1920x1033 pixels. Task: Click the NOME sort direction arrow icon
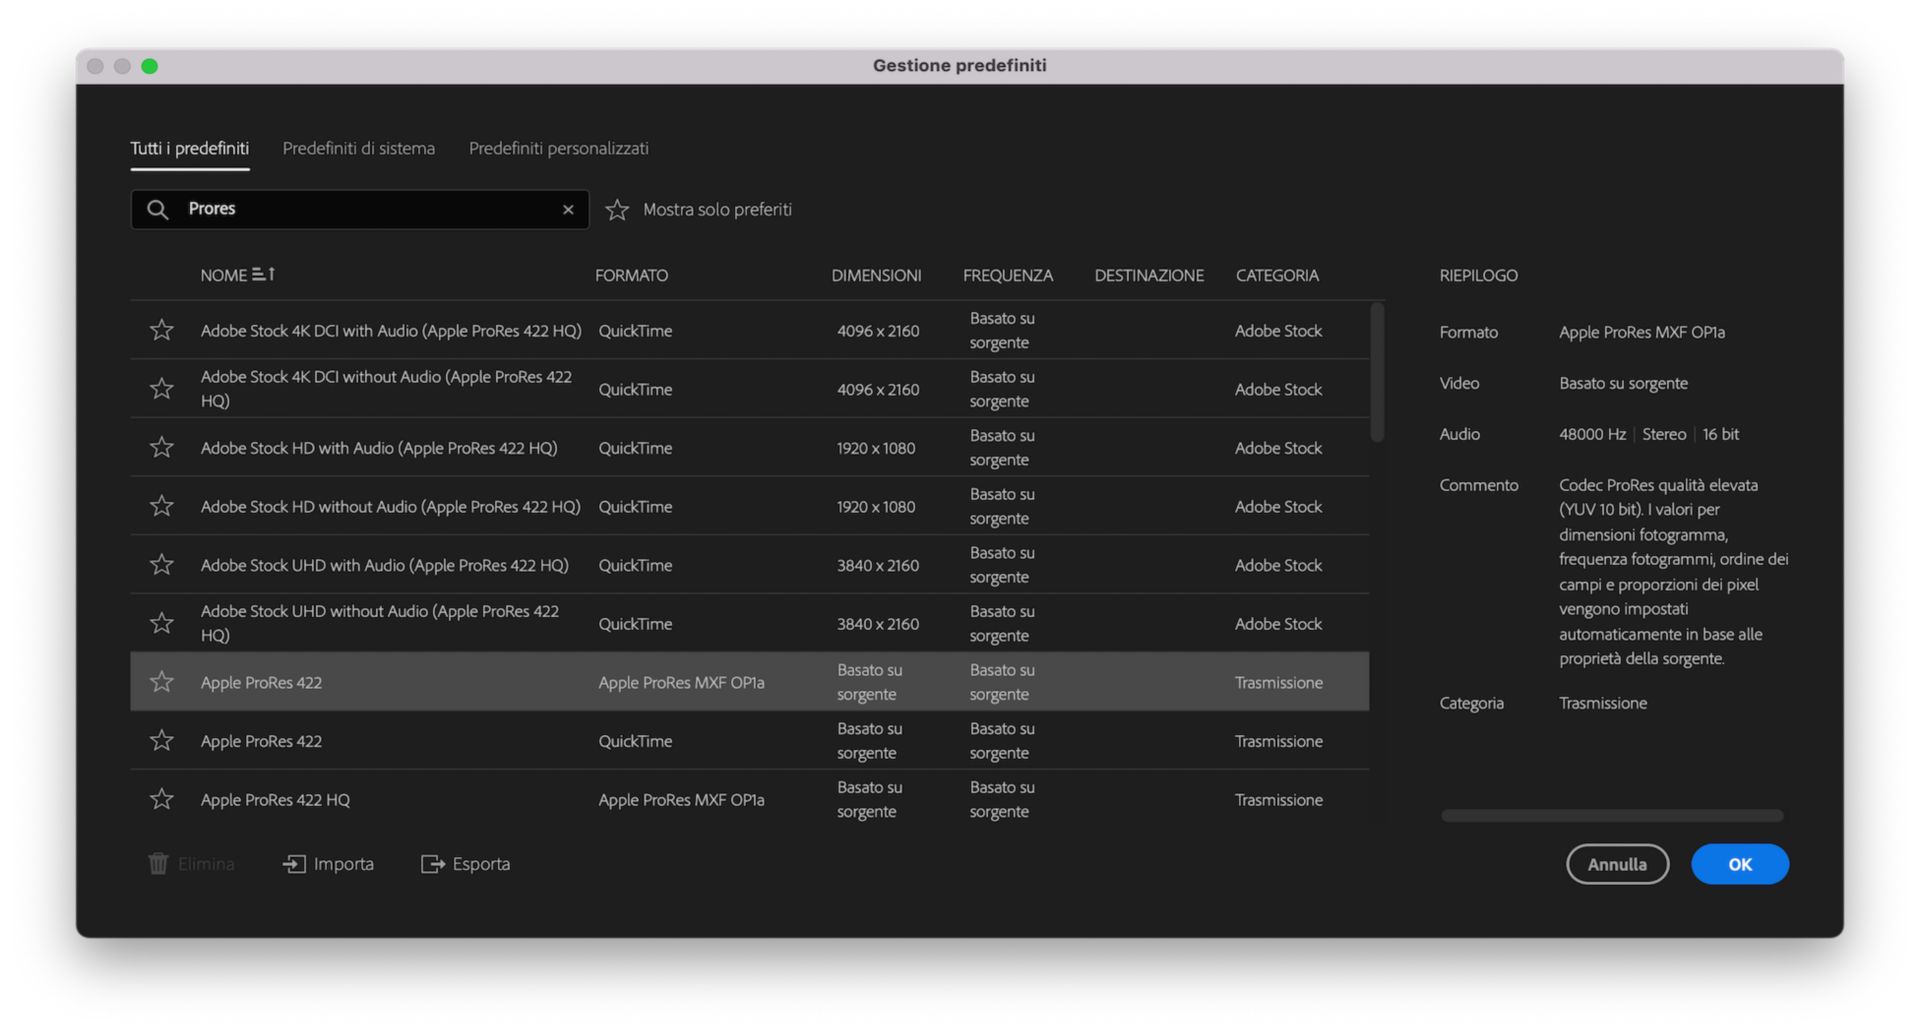tap(264, 274)
